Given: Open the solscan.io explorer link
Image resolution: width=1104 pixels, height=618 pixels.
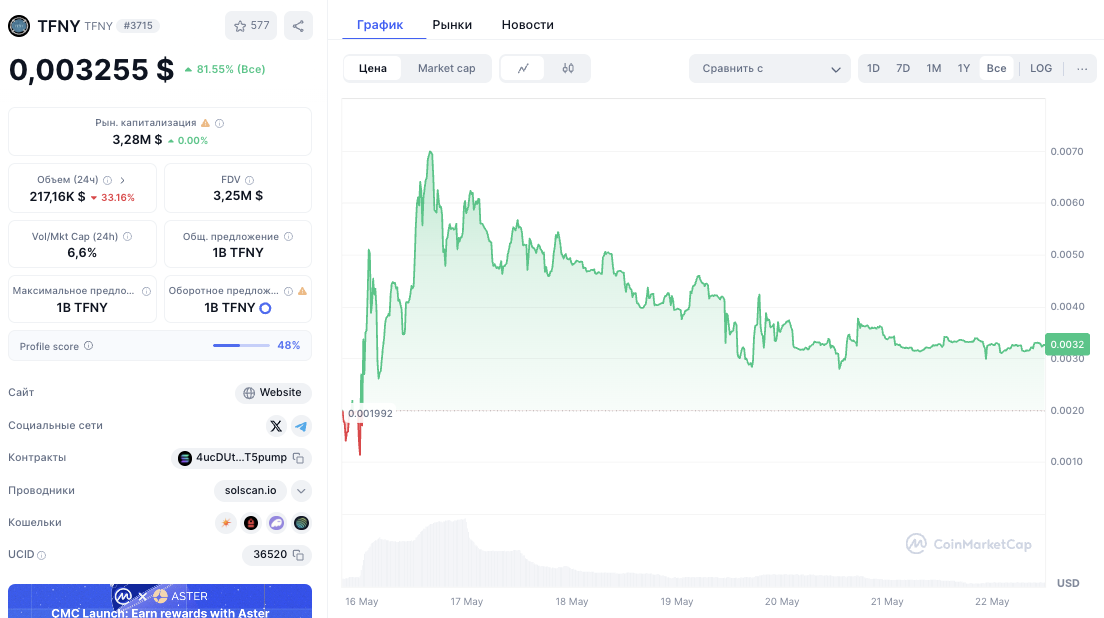Looking at the screenshot, I should (x=251, y=491).
